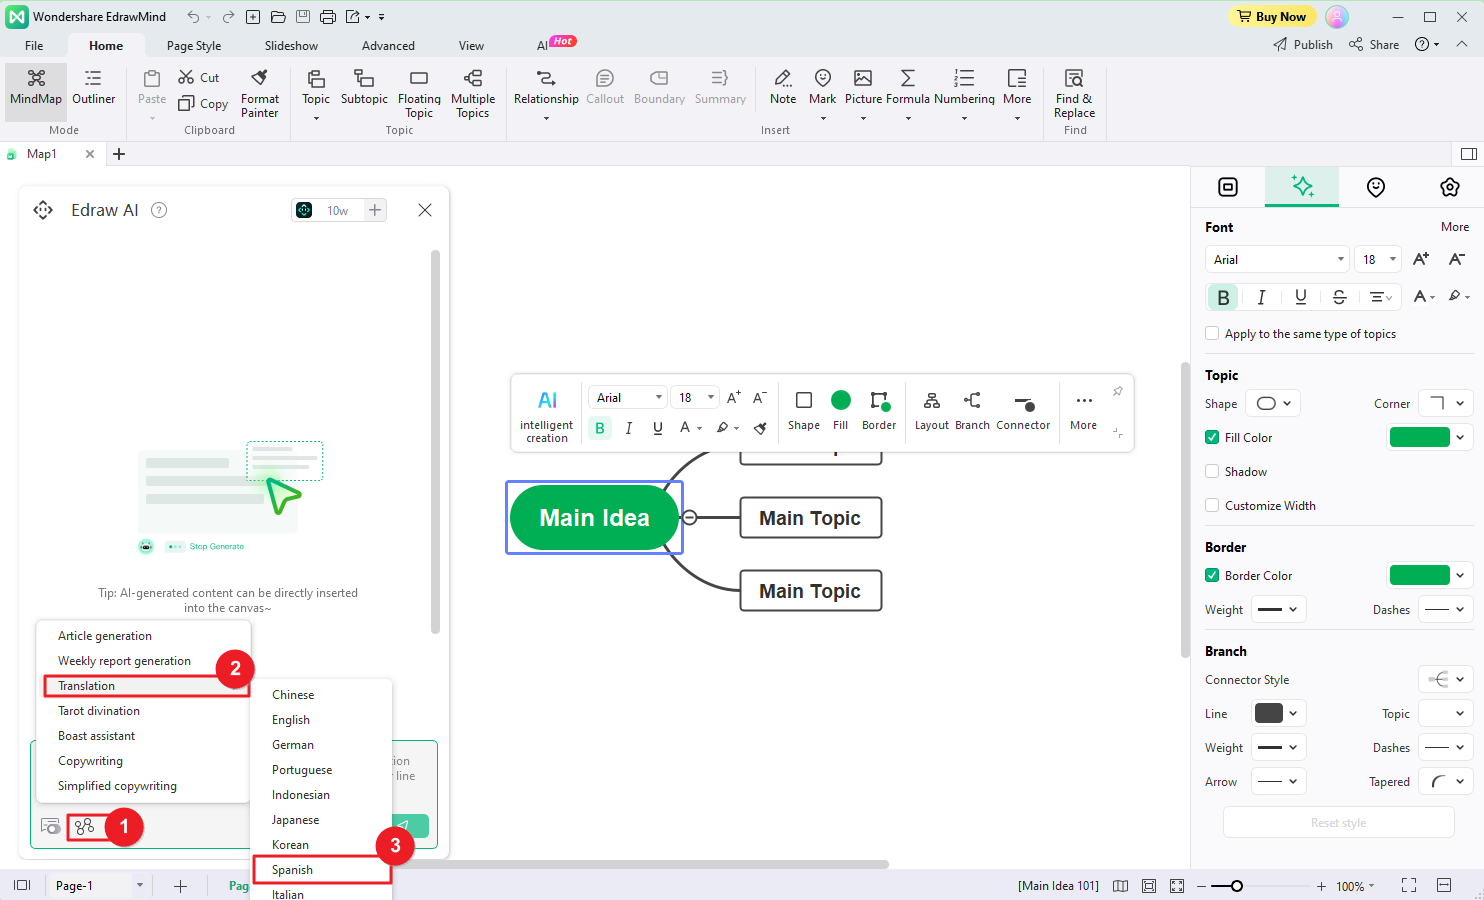The image size is (1484, 900).
Task: Click the AI scenario icon in chat box
Action: pos(85,826)
